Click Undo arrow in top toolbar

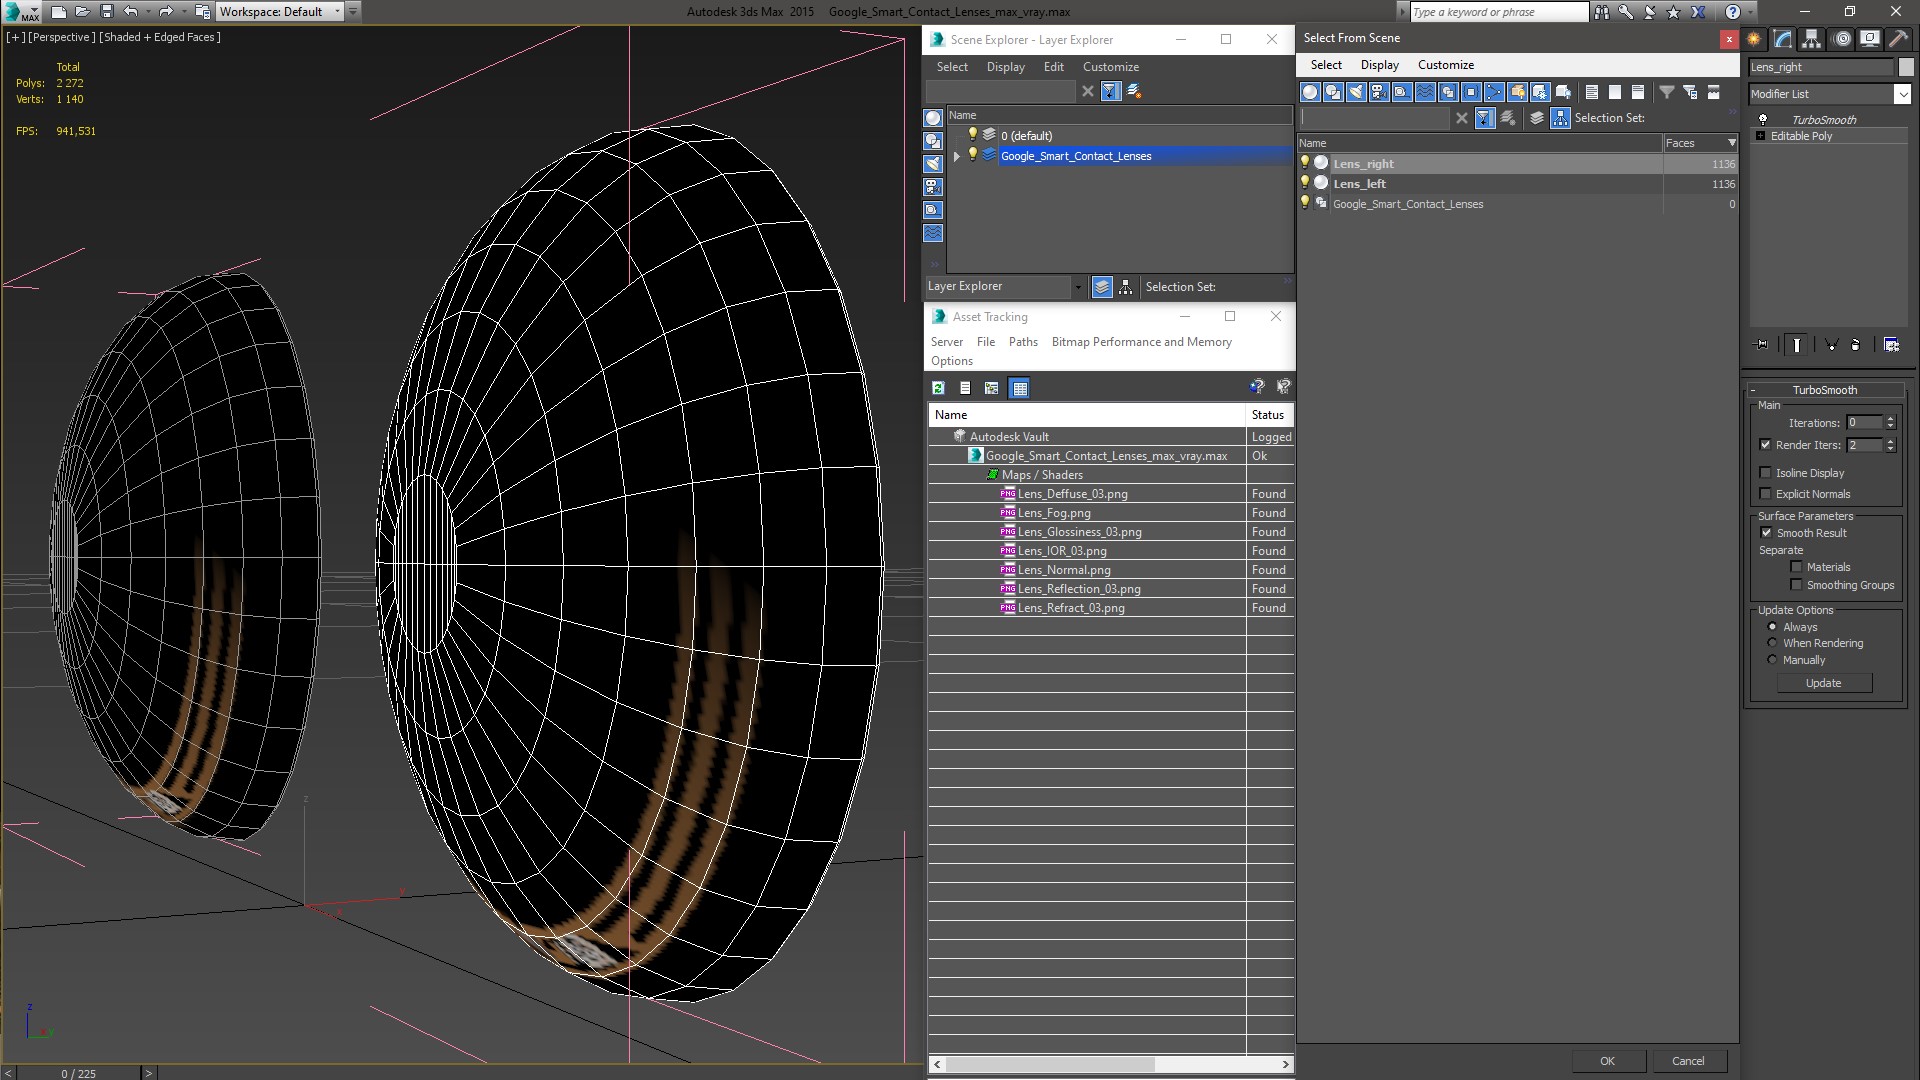(130, 12)
